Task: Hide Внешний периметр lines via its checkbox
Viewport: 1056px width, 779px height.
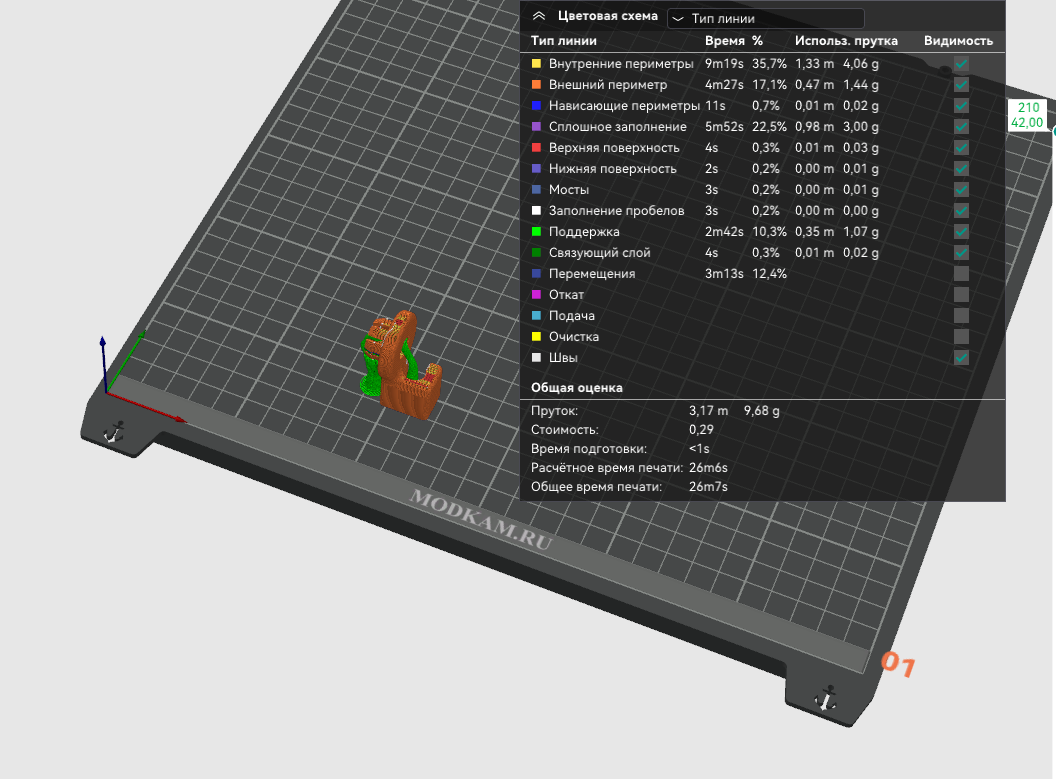Action: [x=961, y=85]
